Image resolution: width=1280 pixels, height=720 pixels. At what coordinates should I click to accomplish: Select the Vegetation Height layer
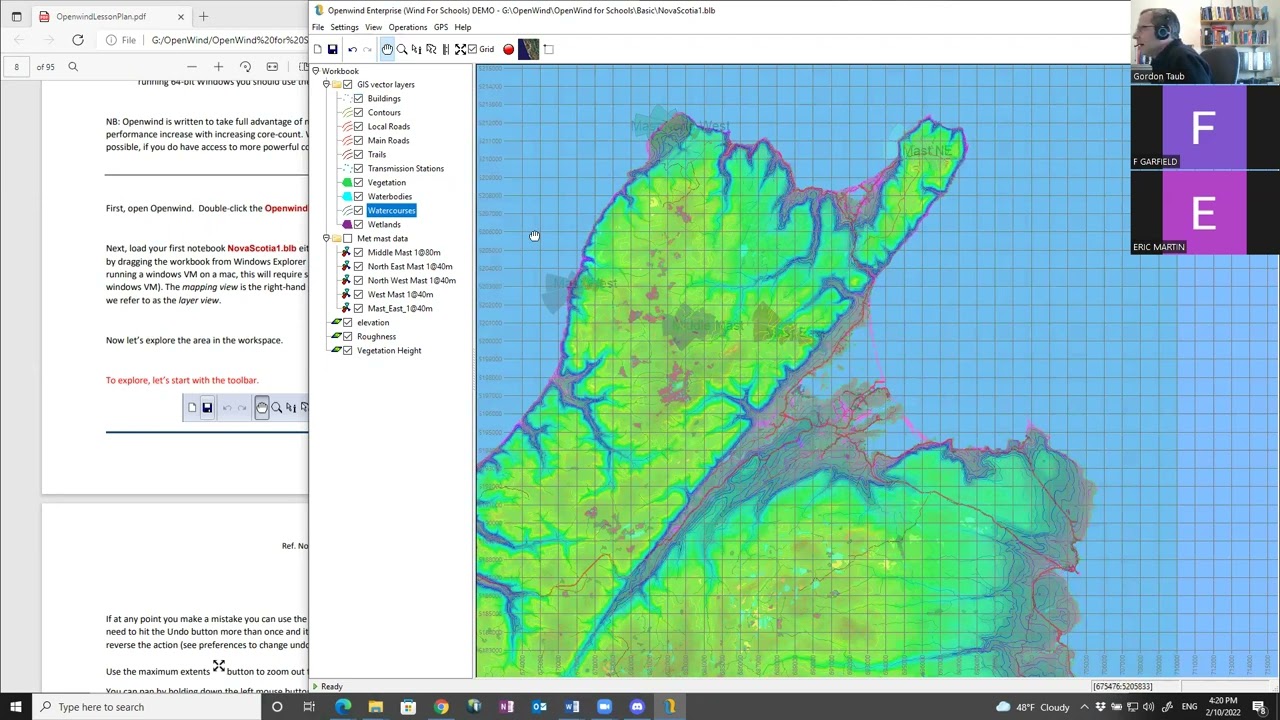coord(389,350)
